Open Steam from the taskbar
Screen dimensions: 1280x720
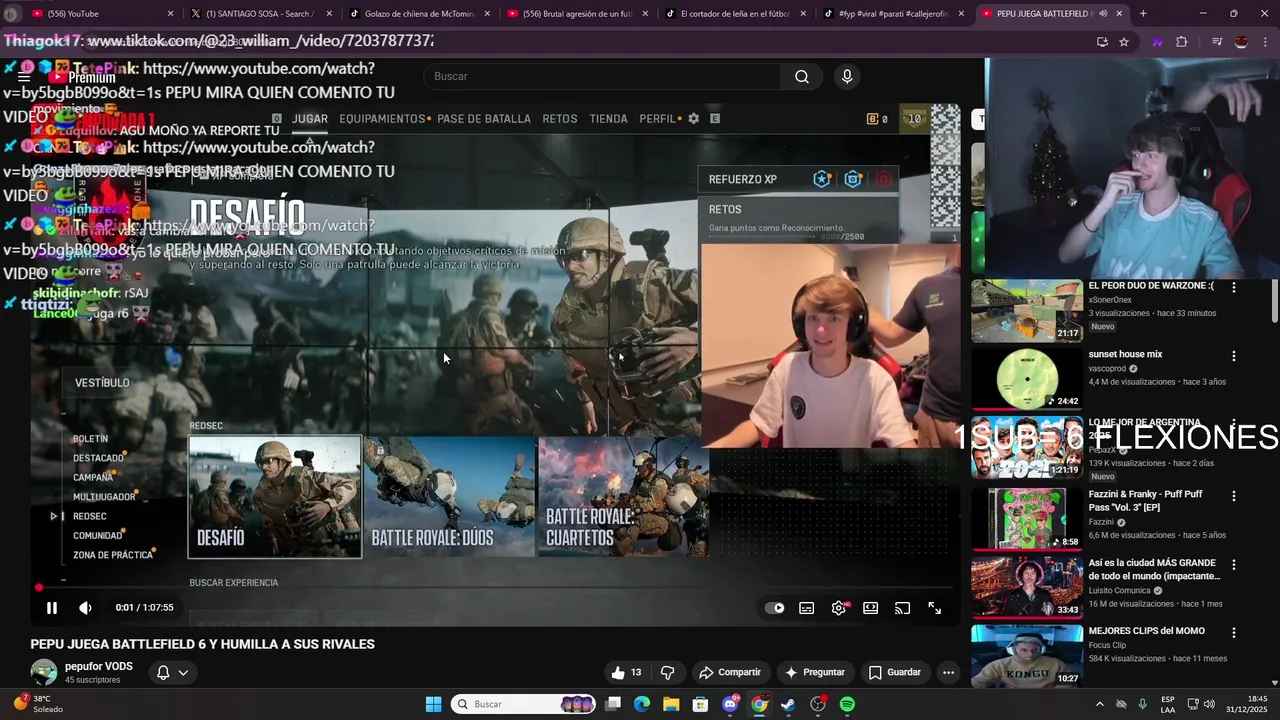tap(788, 704)
